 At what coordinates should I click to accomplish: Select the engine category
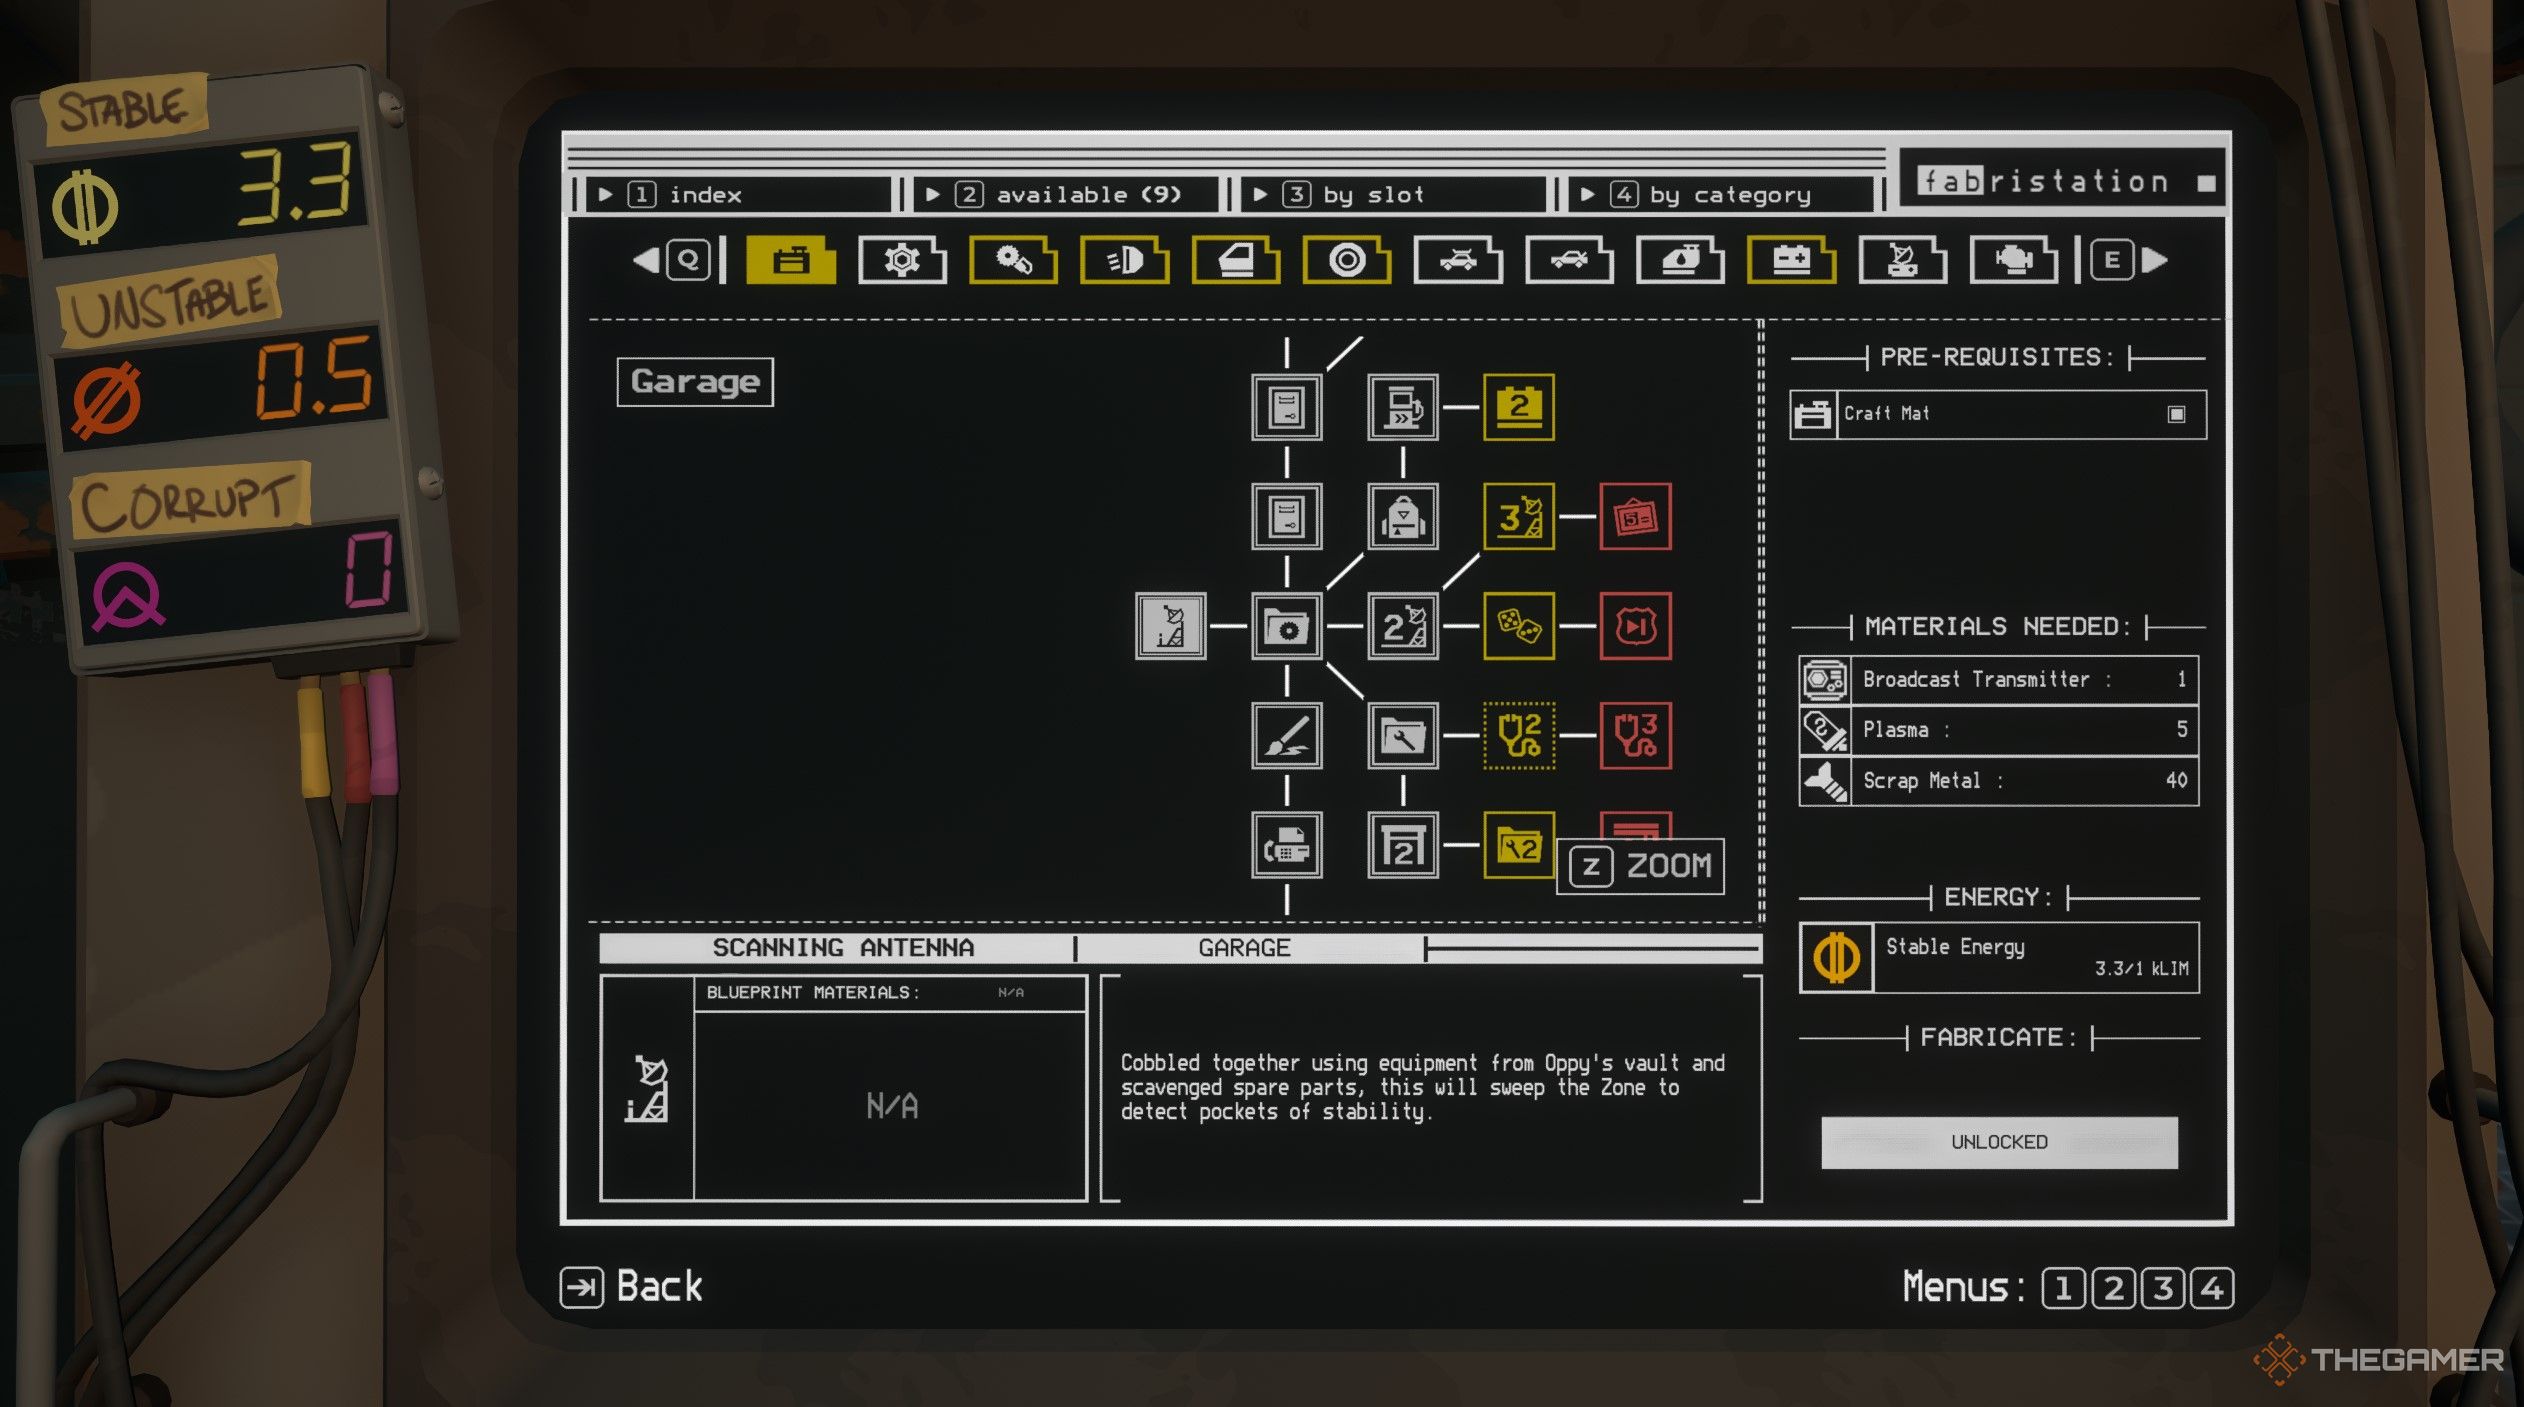tap(2013, 260)
